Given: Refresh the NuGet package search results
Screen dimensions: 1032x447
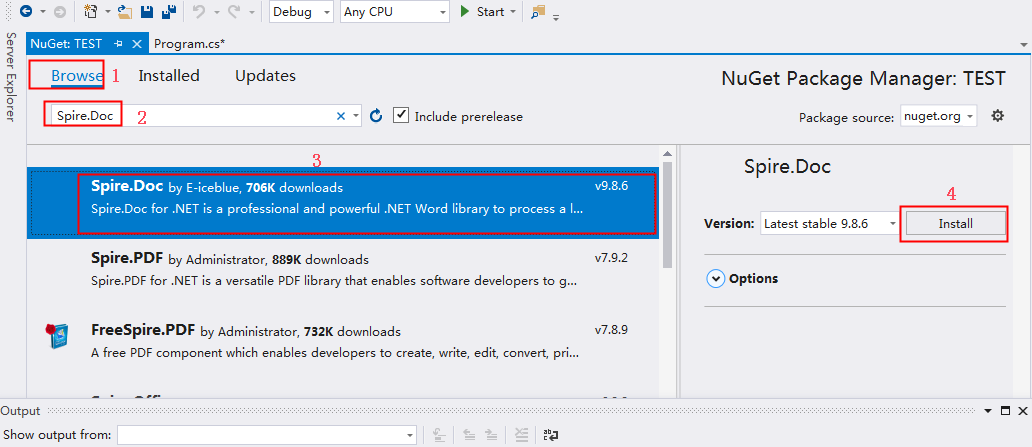Looking at the screenshot, I should pyautogui.click(x=376, y=116).
